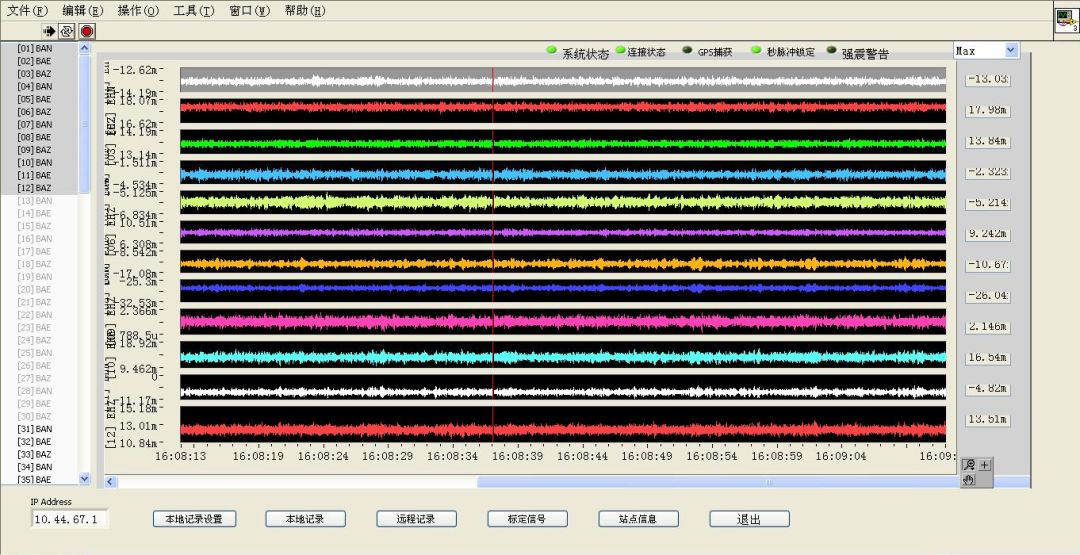Select channel [16] BAN in list

point(39,239)
